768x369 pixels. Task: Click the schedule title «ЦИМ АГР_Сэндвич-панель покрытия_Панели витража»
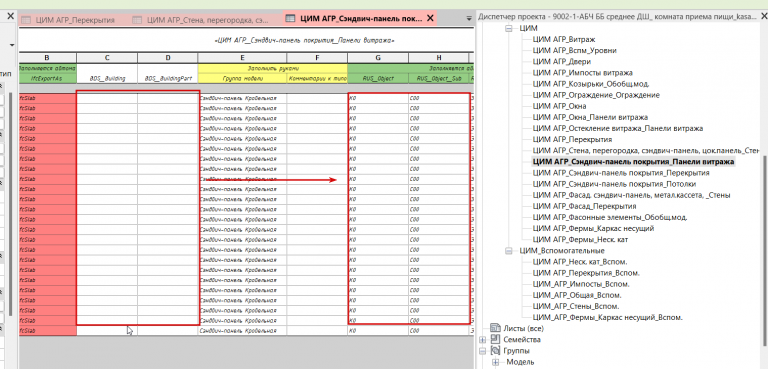point(304,40)
